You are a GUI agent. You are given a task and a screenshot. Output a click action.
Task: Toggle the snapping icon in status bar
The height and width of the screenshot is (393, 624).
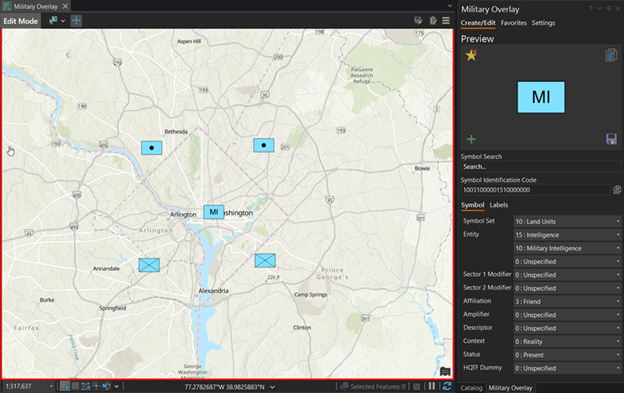click(x=64, y=386)
